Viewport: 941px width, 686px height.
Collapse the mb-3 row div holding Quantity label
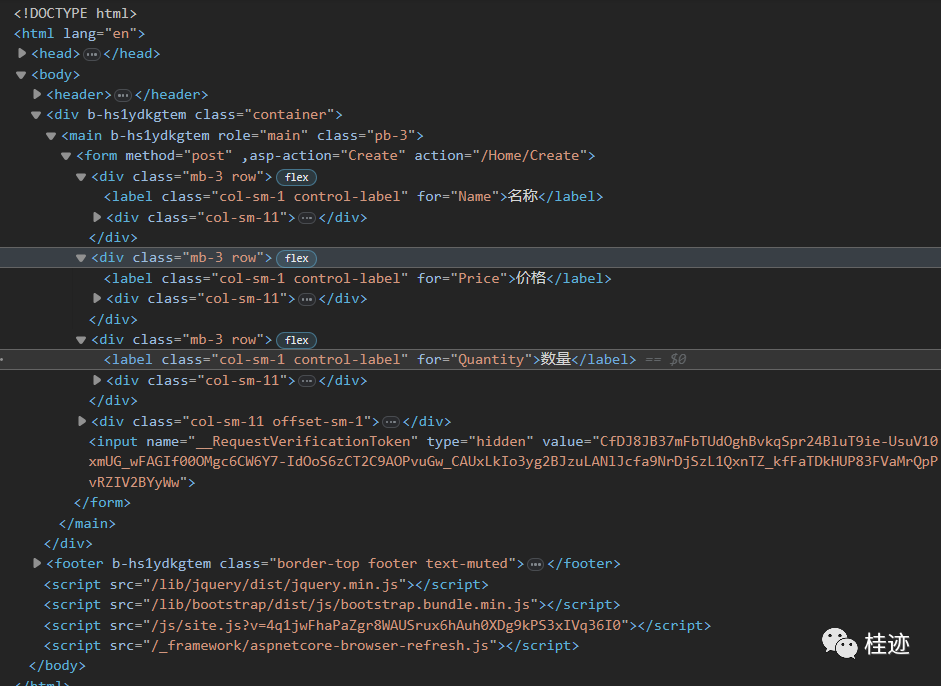tap(81, 340)
